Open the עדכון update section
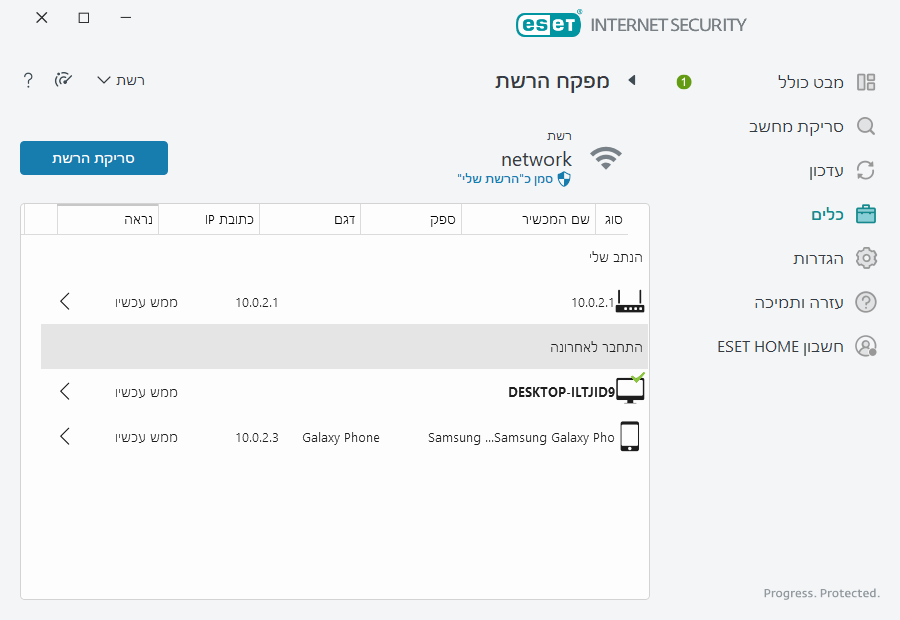Screen dimensions: 900x620 827,170
